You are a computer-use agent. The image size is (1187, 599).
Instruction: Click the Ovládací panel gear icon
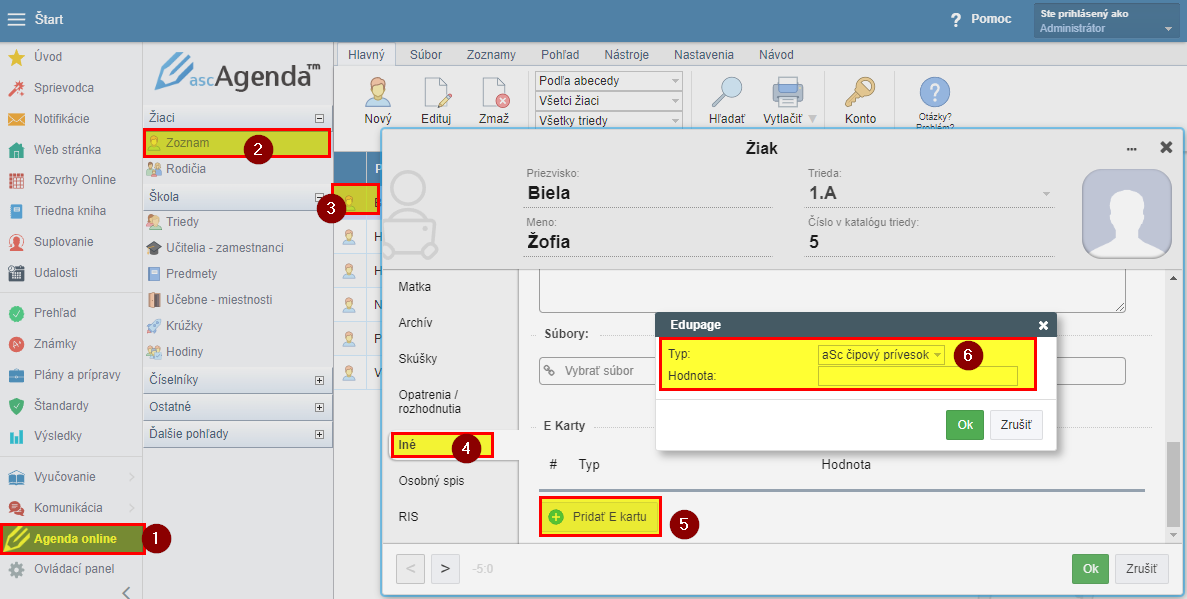16,569
